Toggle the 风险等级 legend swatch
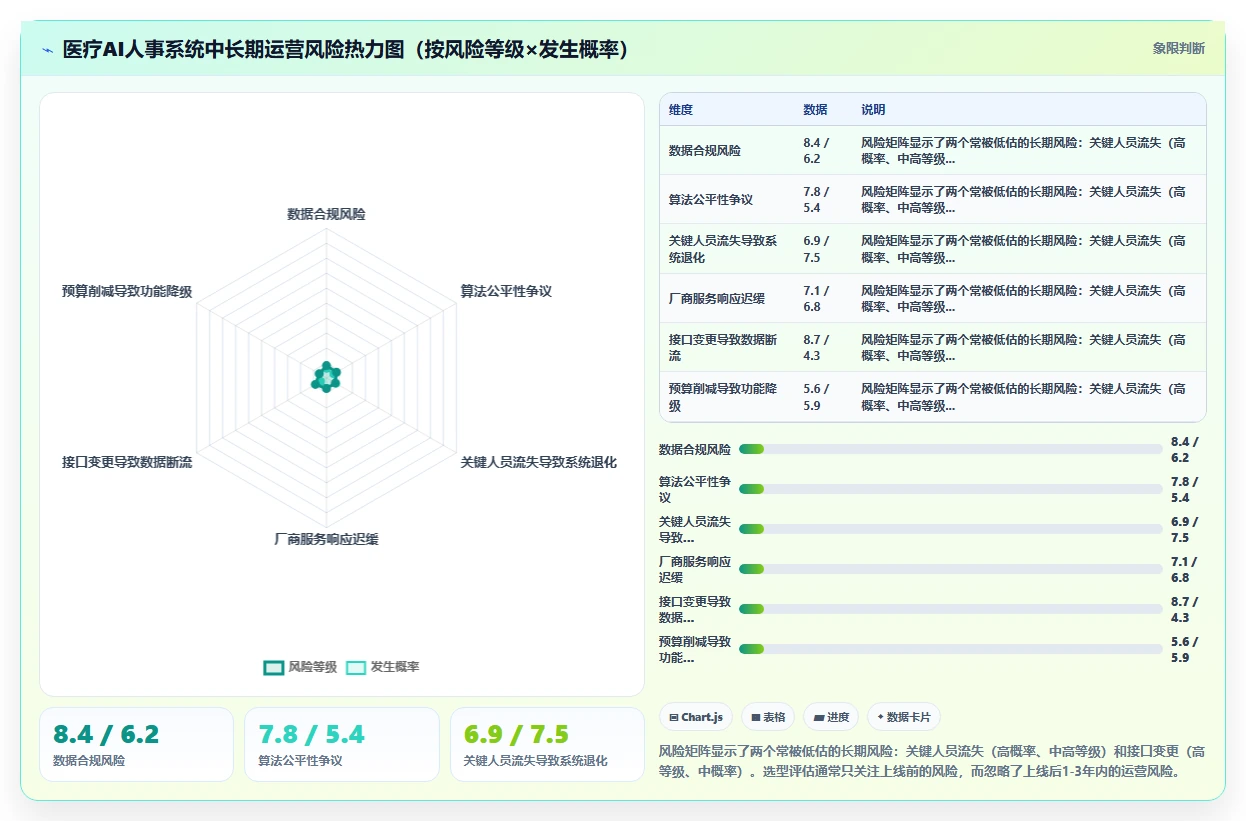Screen dimensions: 1246x821 coord(274,667)
